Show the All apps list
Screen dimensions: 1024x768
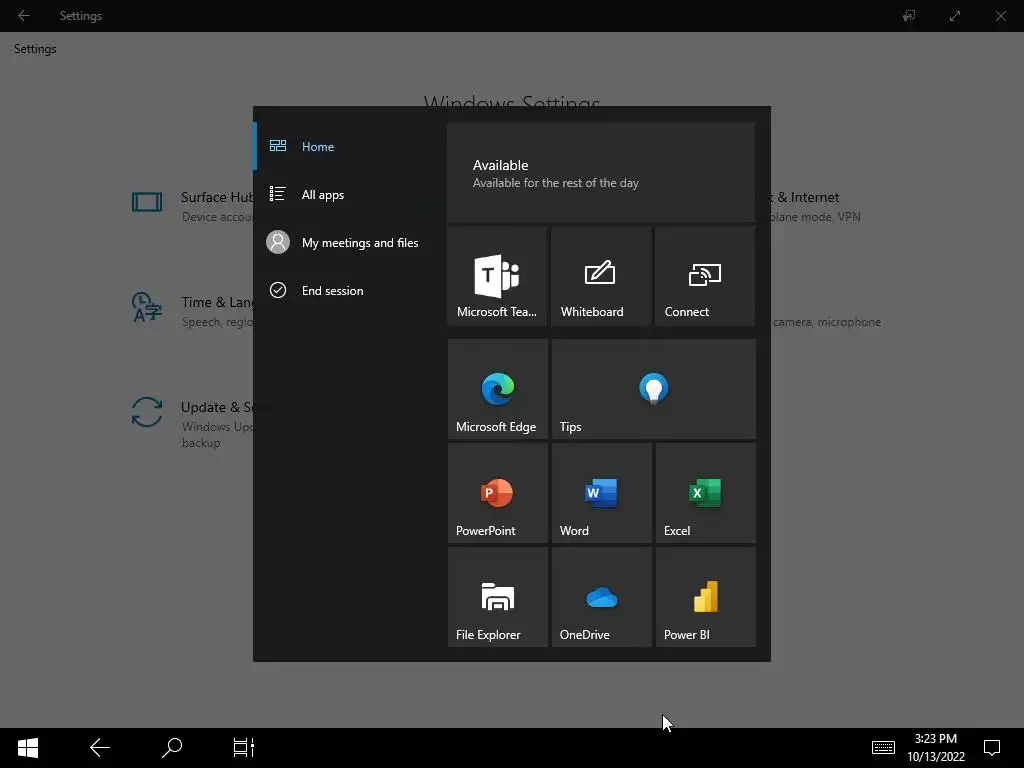[344, 195]
